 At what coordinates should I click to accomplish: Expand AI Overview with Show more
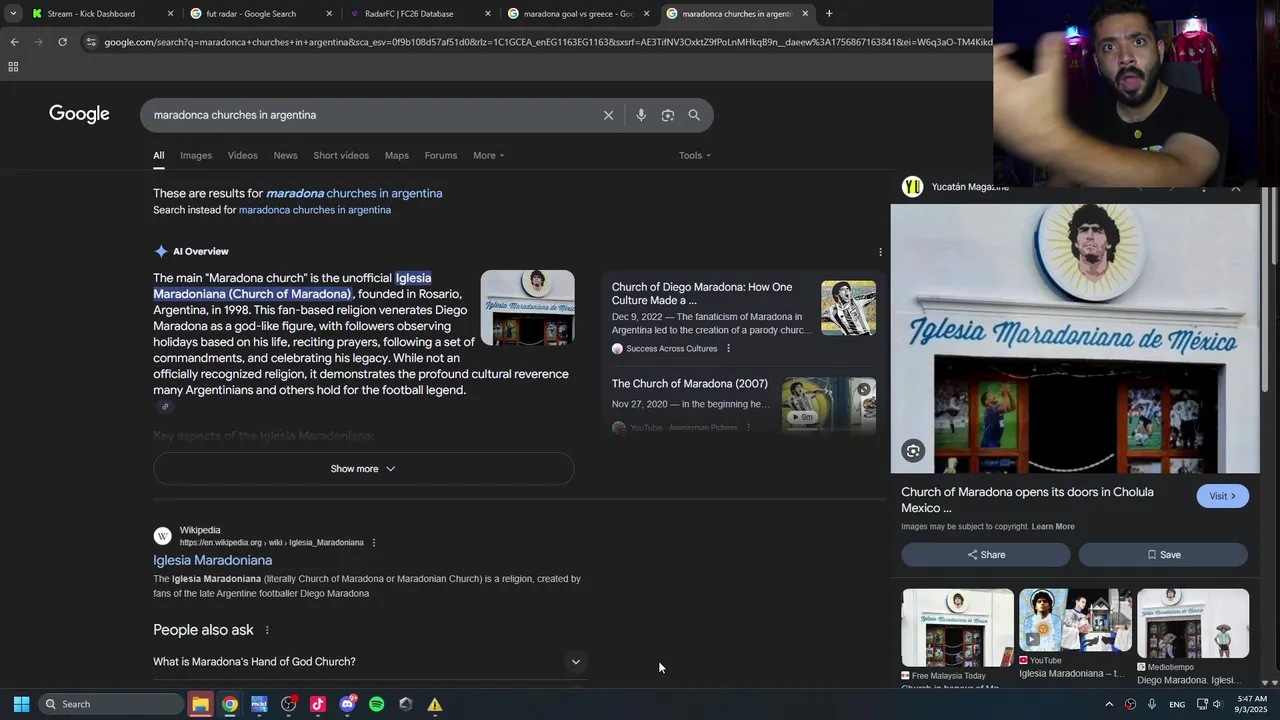(x=363, y=469)
